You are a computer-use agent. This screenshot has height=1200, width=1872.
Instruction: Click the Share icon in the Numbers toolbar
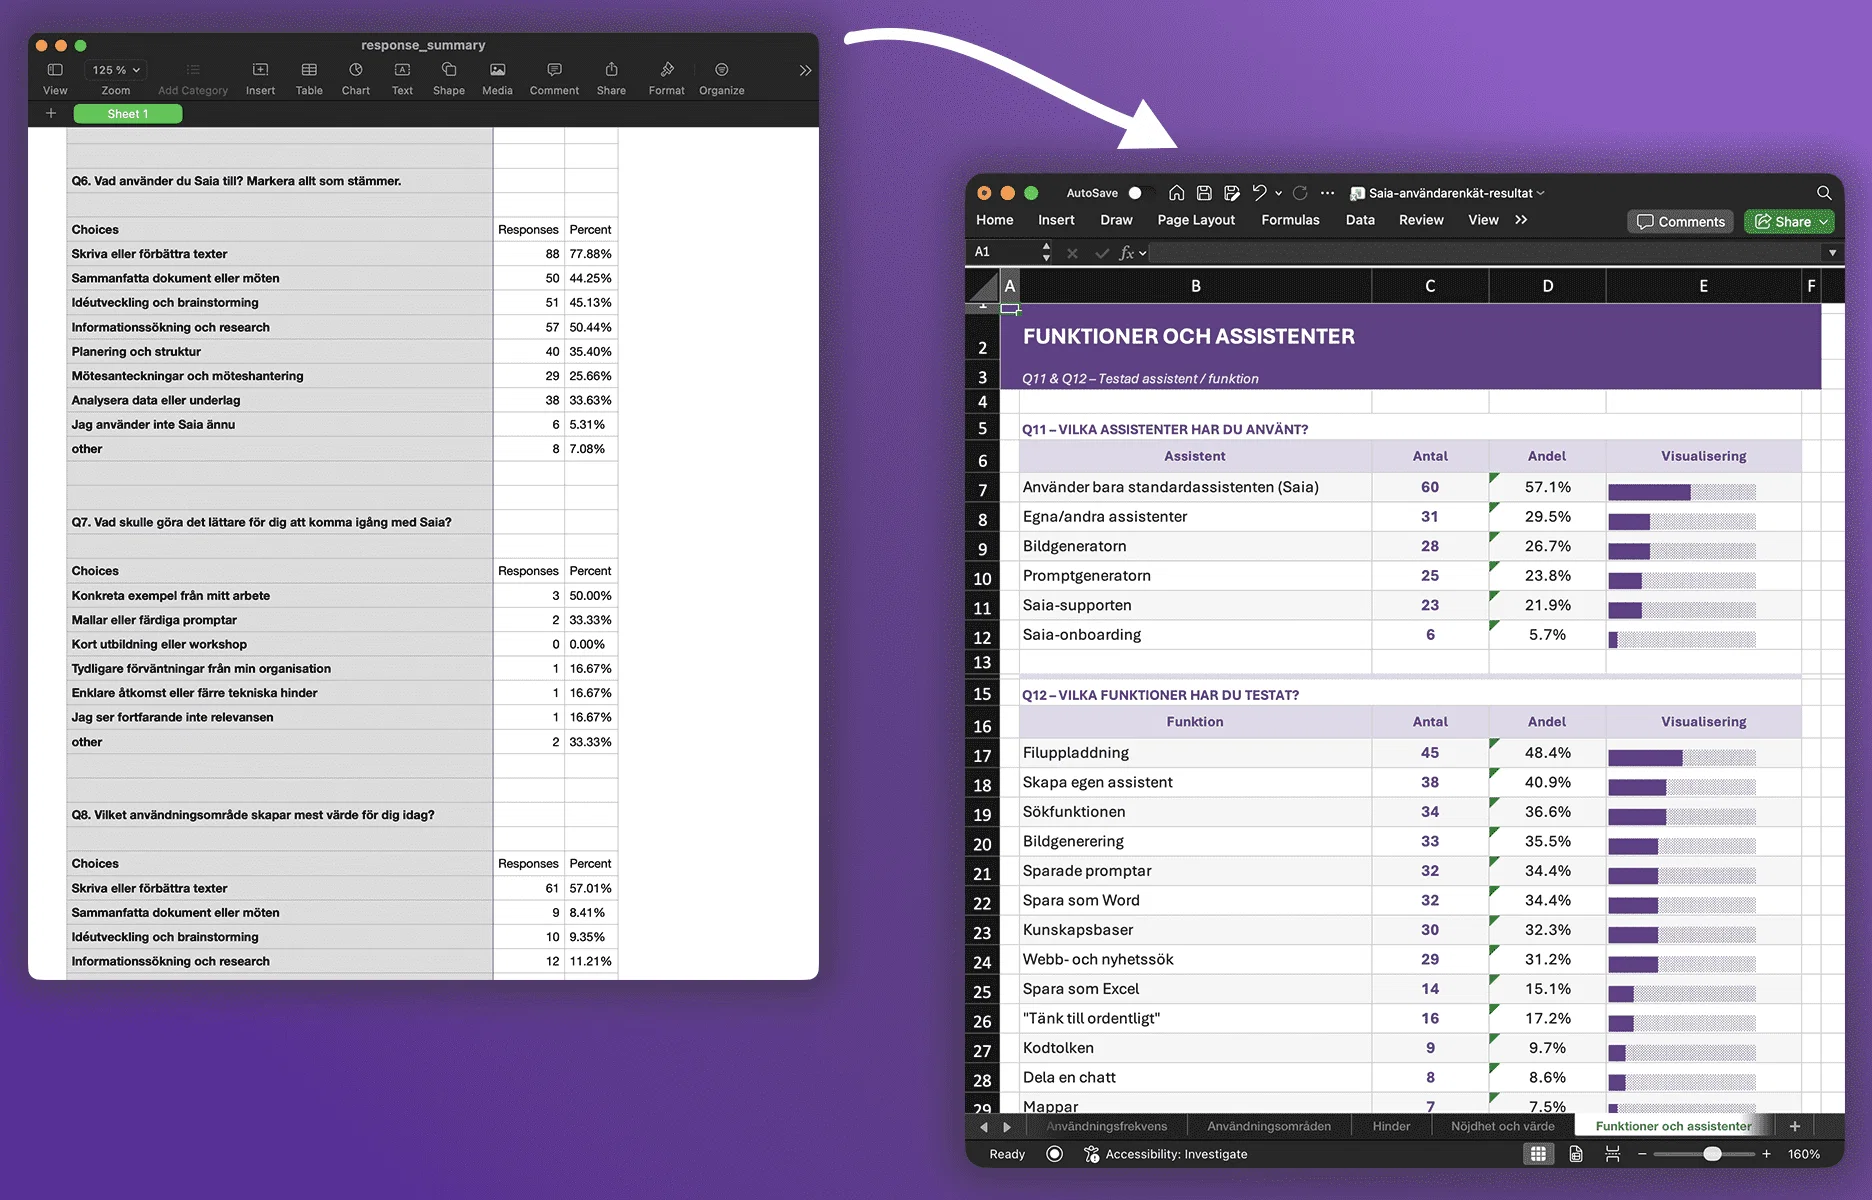tap(611, 70)
